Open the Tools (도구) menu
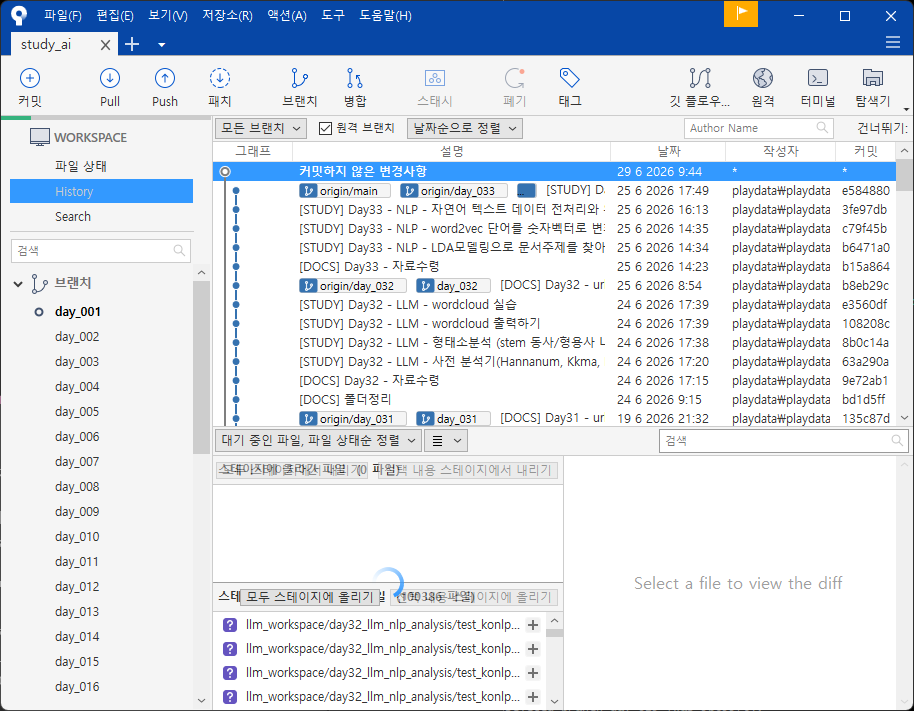The height and width of the screenshot is (711, 914). pos(333,16)
